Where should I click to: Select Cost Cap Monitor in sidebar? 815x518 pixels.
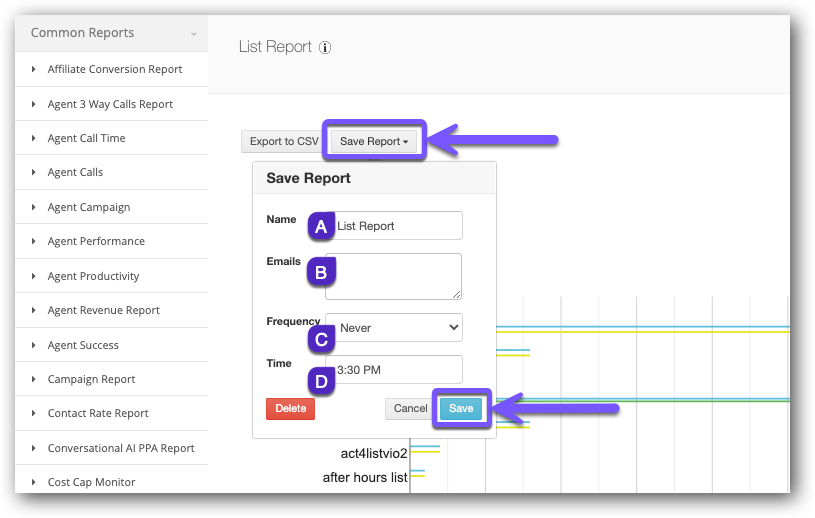91,482
